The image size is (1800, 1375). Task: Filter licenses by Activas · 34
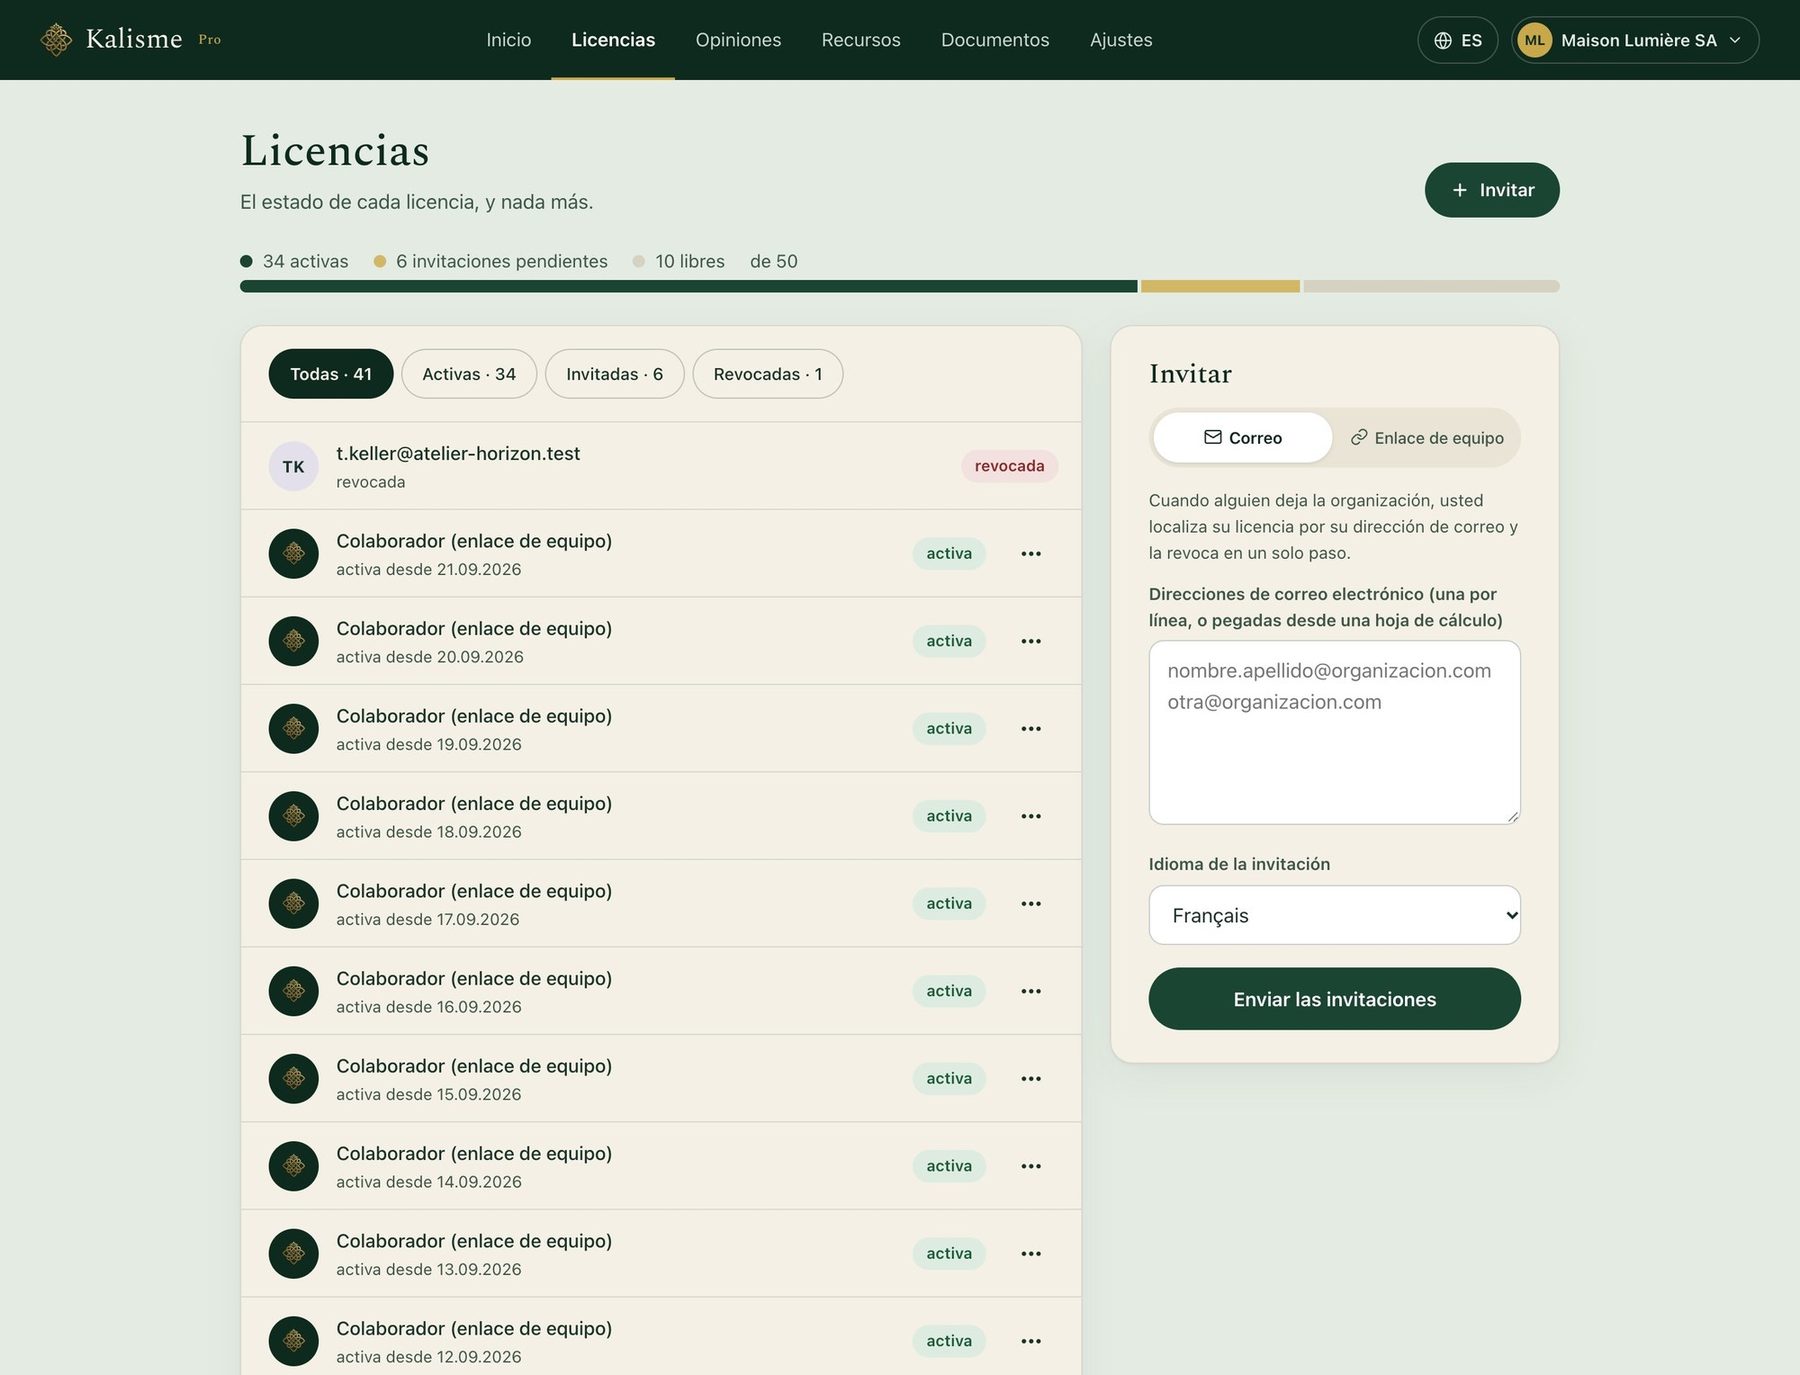(x=469, y=374)
